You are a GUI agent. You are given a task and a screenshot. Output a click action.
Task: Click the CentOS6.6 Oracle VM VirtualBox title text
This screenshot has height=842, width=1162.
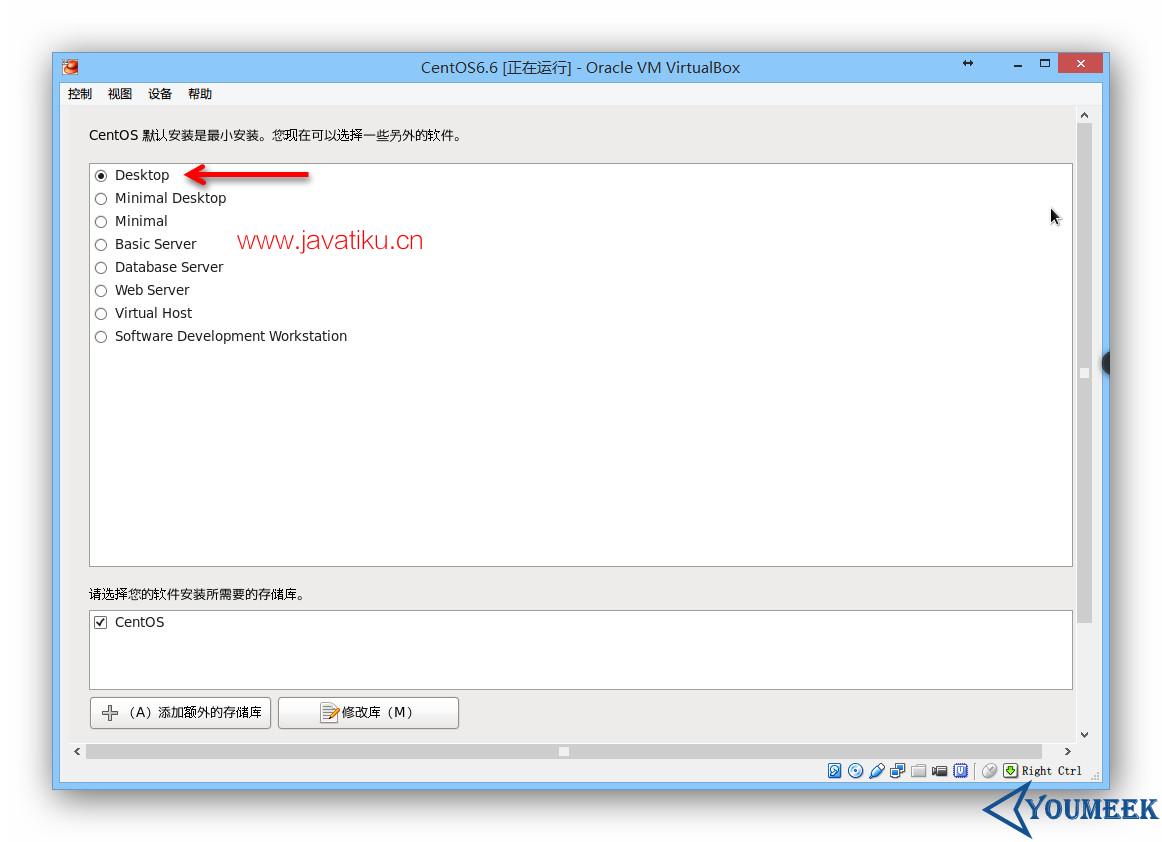pyautogui.click(x=580, y=67)
